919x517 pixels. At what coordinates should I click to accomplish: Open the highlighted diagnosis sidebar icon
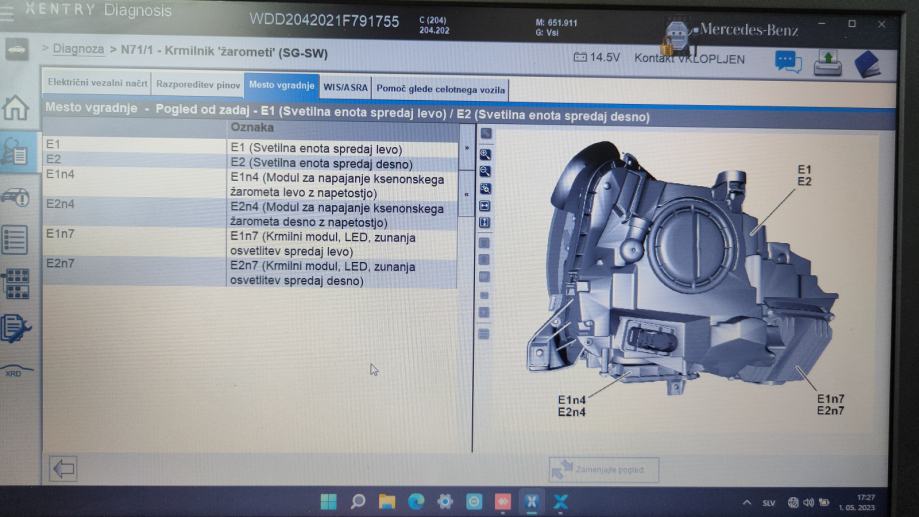coord(16,151)
